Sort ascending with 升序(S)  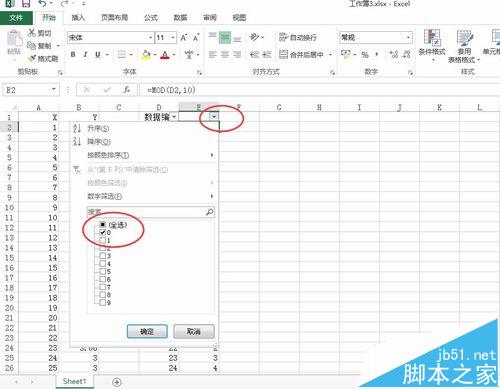coord(98,128)
